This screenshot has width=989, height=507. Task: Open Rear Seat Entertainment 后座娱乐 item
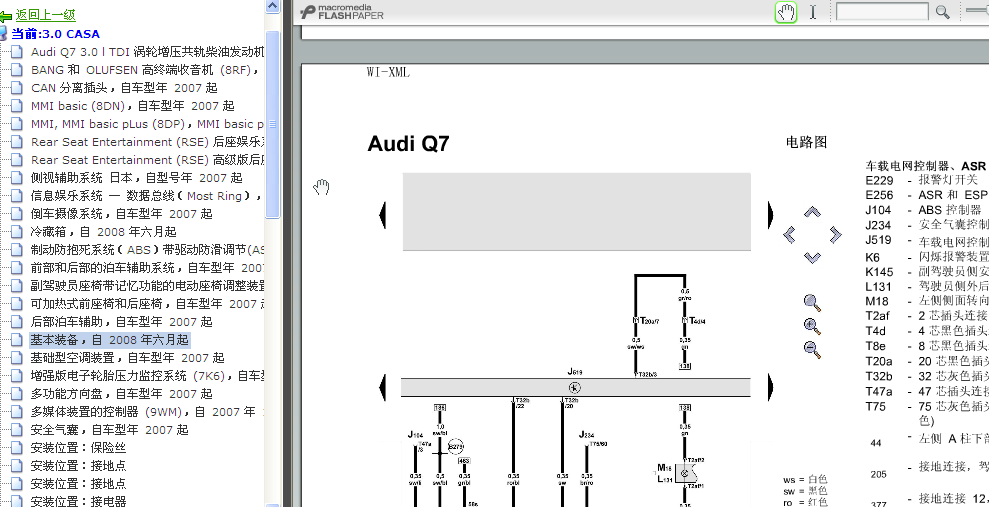pyautogui.click(x=148, y=142)
